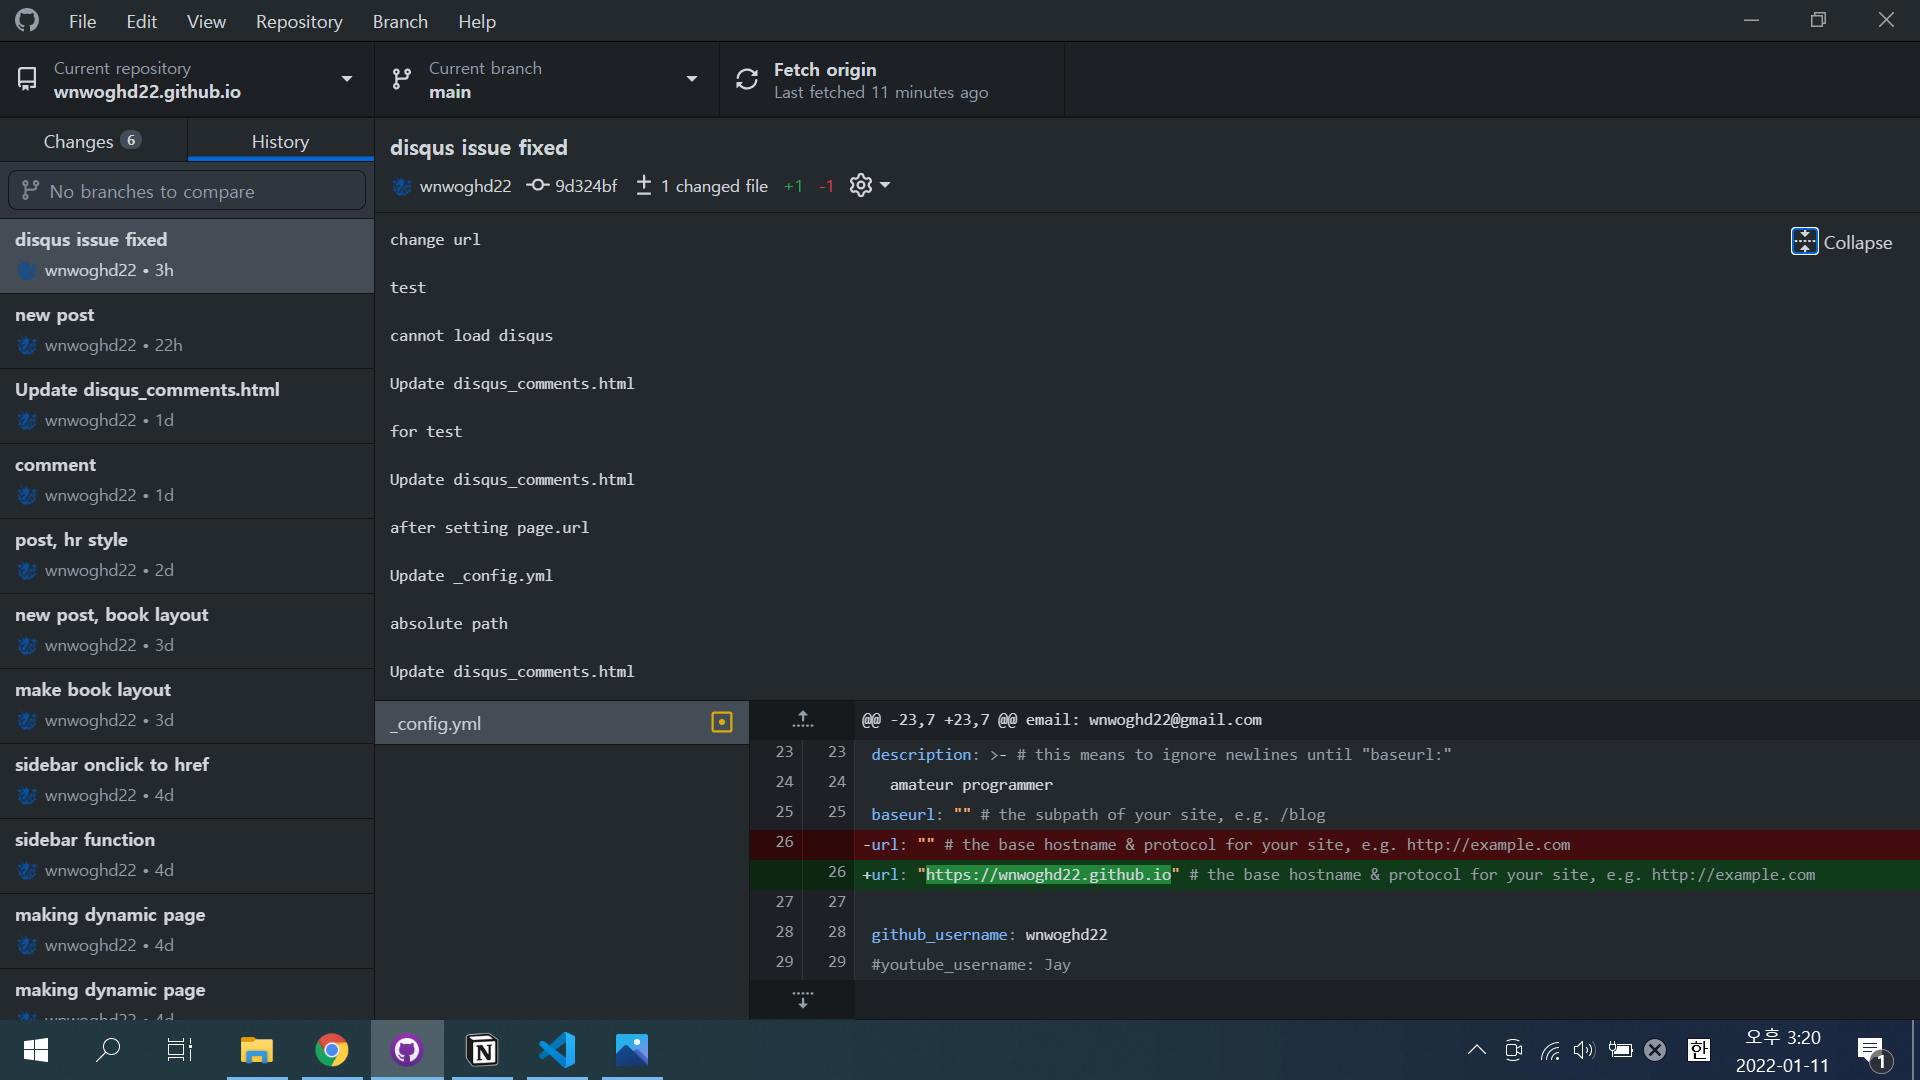Click the Fetch origin sync icon
Viewport: 1920px width, 1080px height.
(x=747, y=79)
